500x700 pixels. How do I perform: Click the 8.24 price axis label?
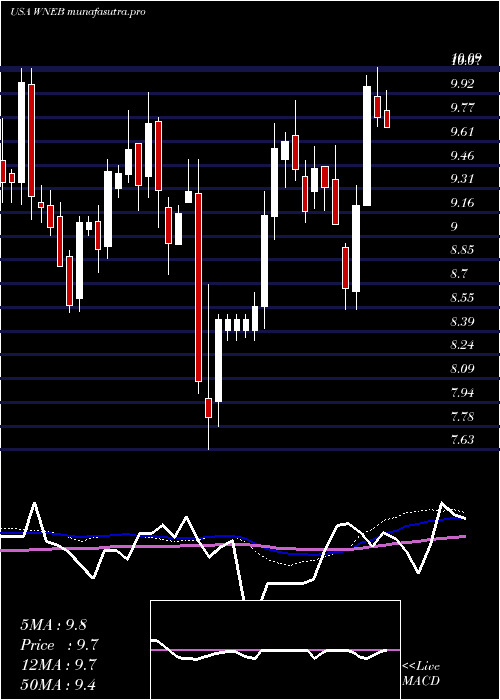click(463, 345)
